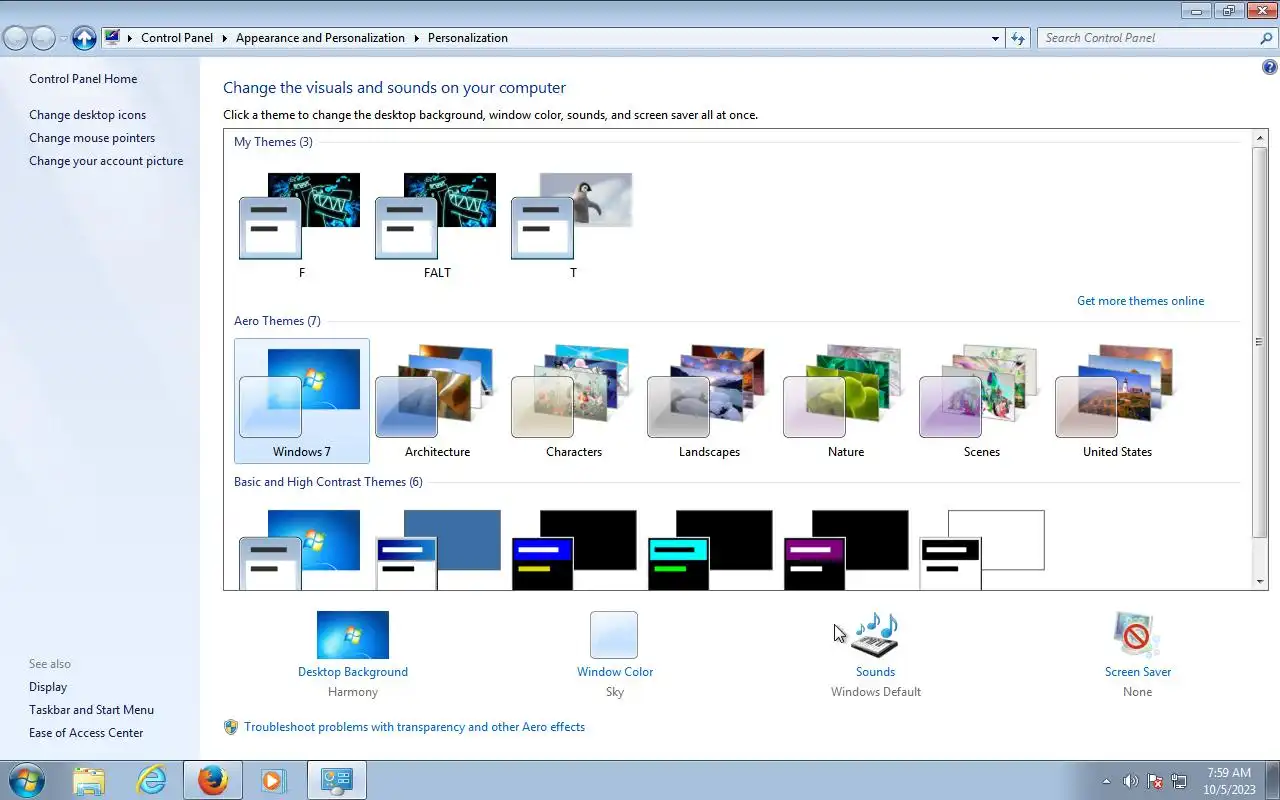Open Taskbar and Start Menu link
1280x800 pixels.
tap(91, 710)
